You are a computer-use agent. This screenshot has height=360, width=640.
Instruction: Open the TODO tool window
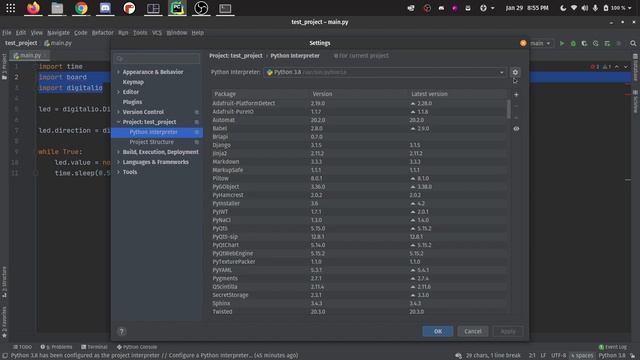pos(22,347)
